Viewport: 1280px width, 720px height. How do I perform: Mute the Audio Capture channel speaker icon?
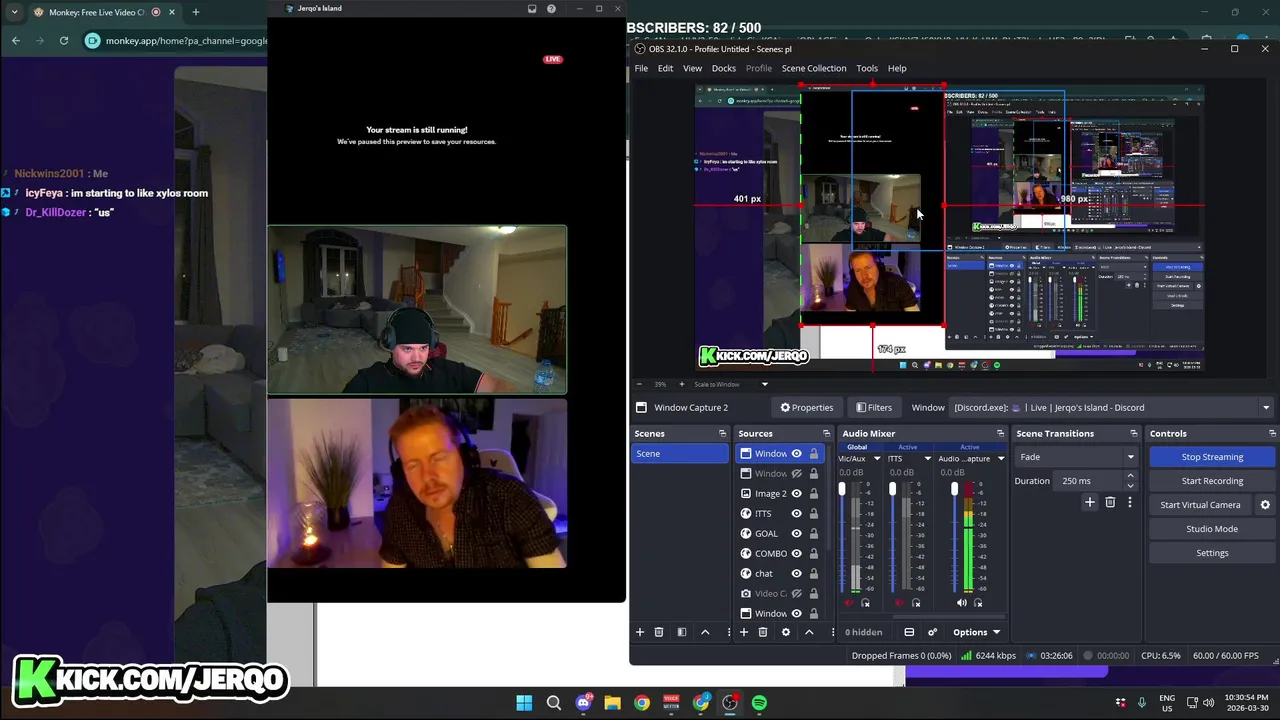point(961,603)
